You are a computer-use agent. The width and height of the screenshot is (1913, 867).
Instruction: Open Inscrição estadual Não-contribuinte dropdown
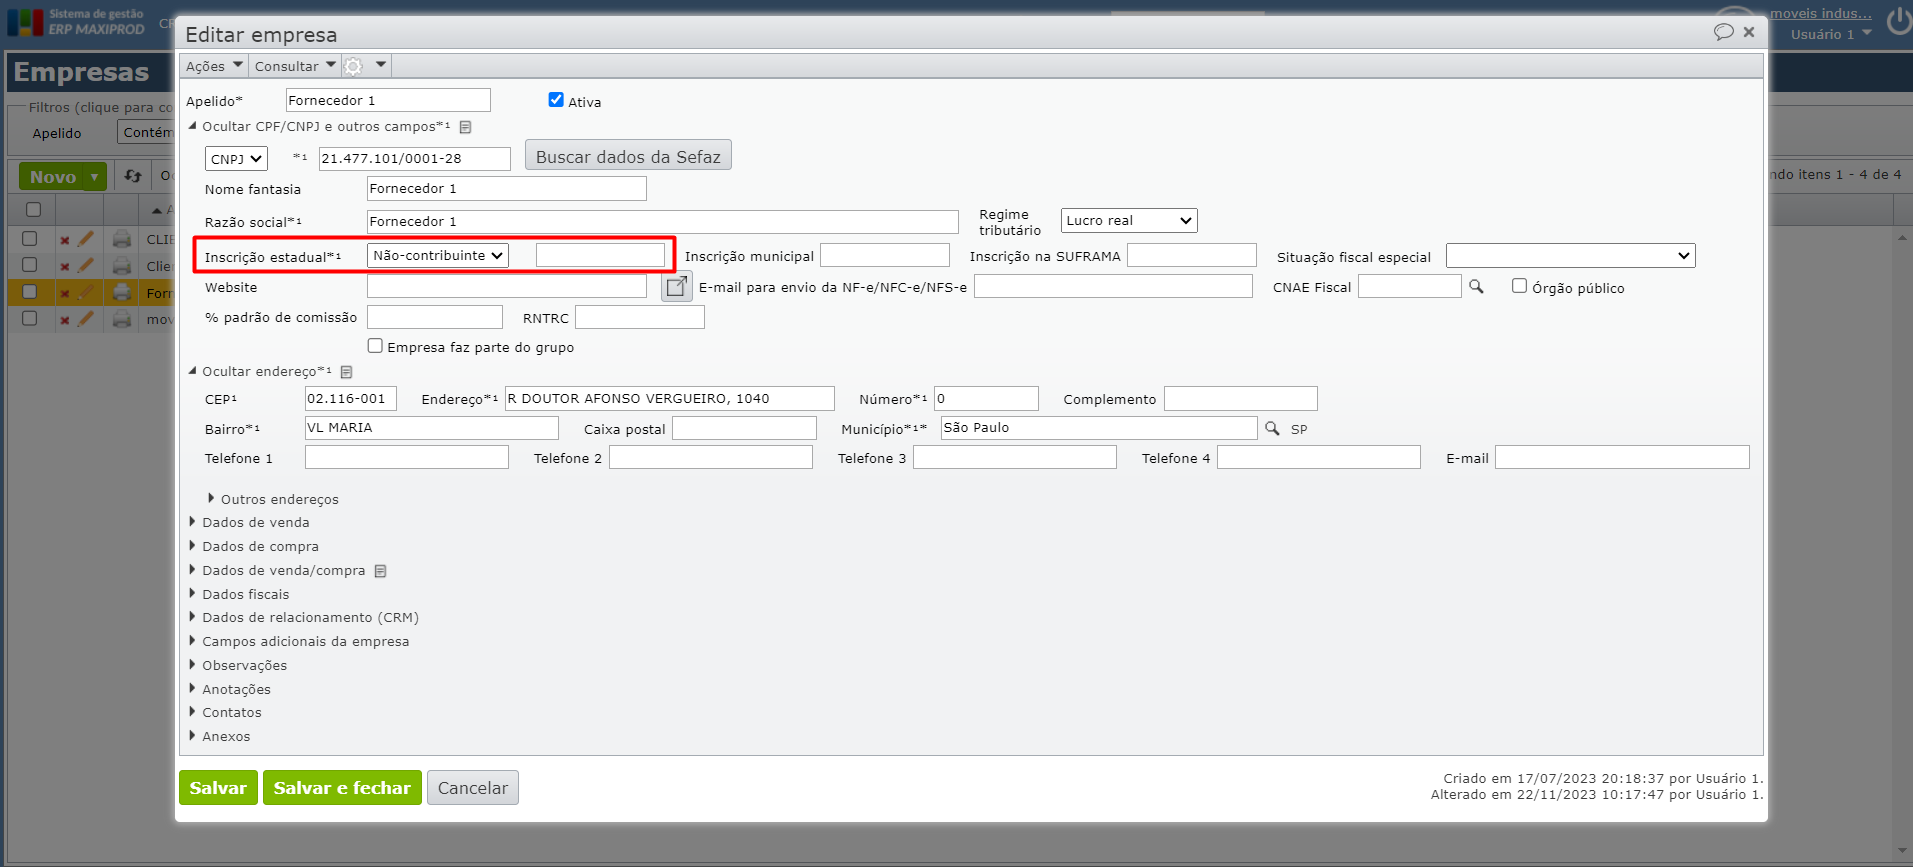coord(438,256)
